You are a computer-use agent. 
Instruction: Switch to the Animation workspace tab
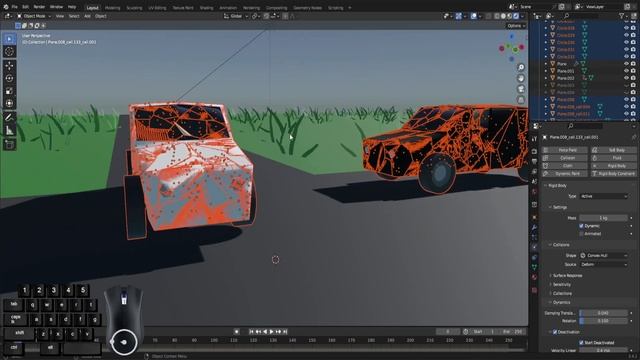[228, 8]
